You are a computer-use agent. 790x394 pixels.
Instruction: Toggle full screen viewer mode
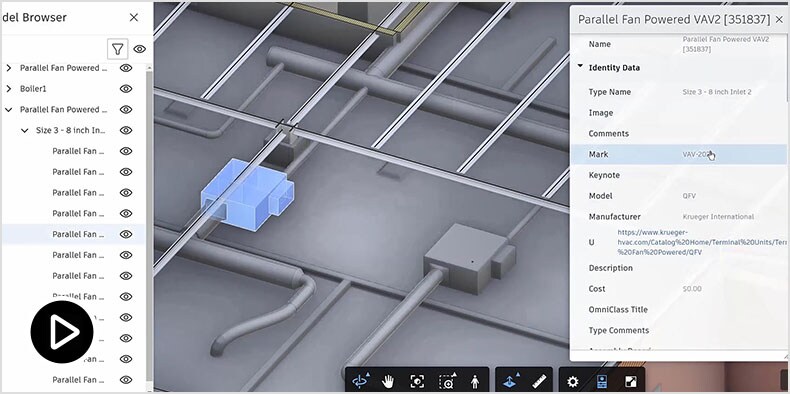631,381
